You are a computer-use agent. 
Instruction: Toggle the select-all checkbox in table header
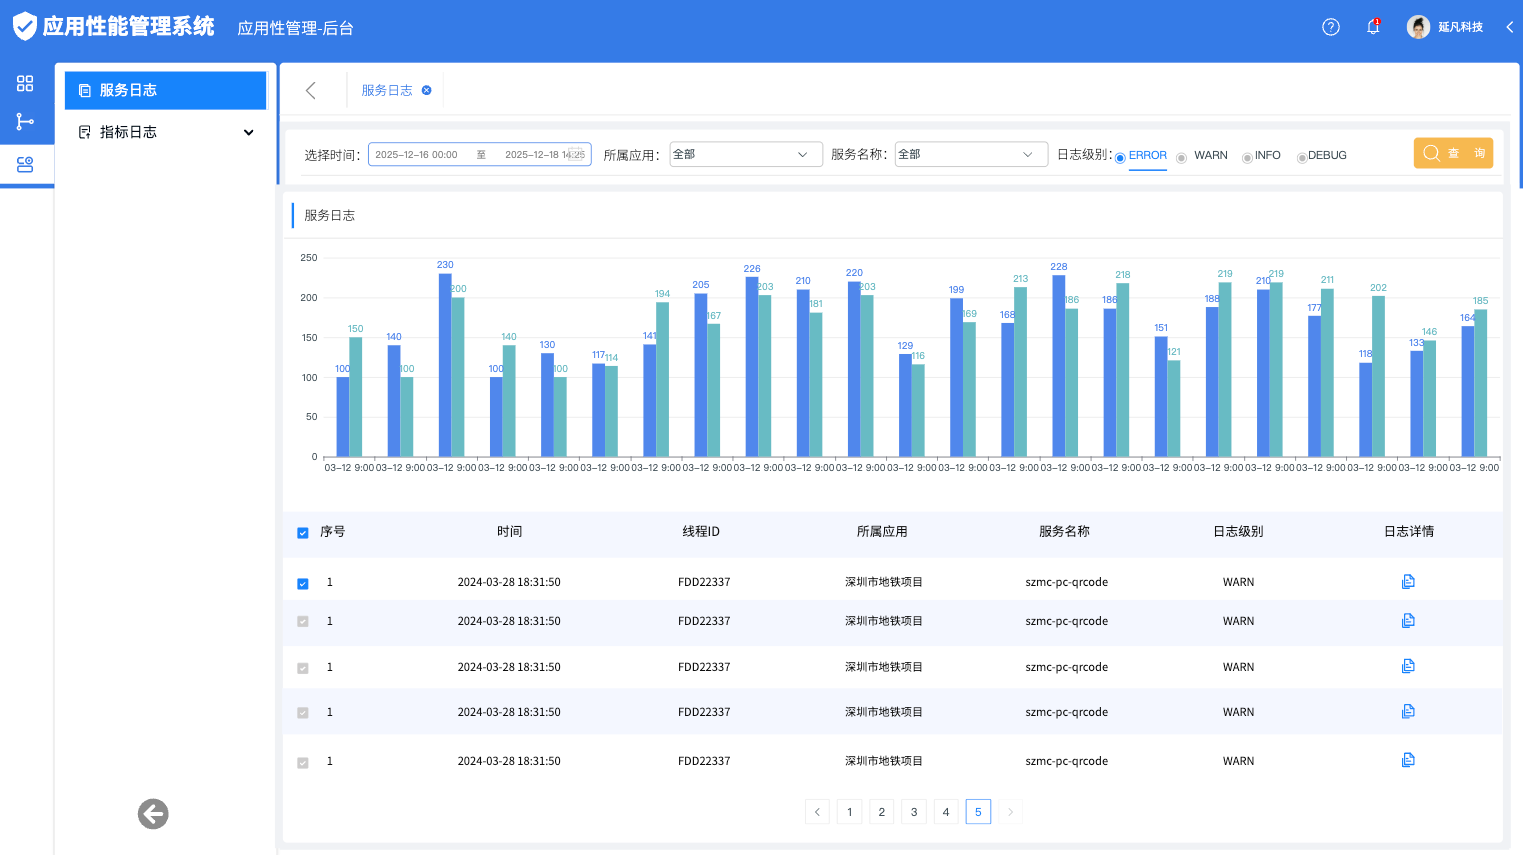(x=303, y=533)
